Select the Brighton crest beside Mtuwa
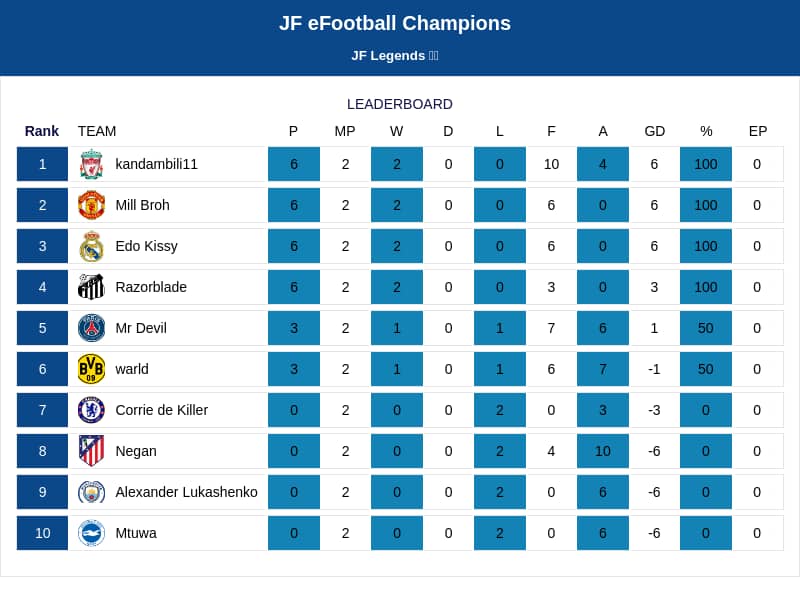800x601 pixels. coord(91,533)
